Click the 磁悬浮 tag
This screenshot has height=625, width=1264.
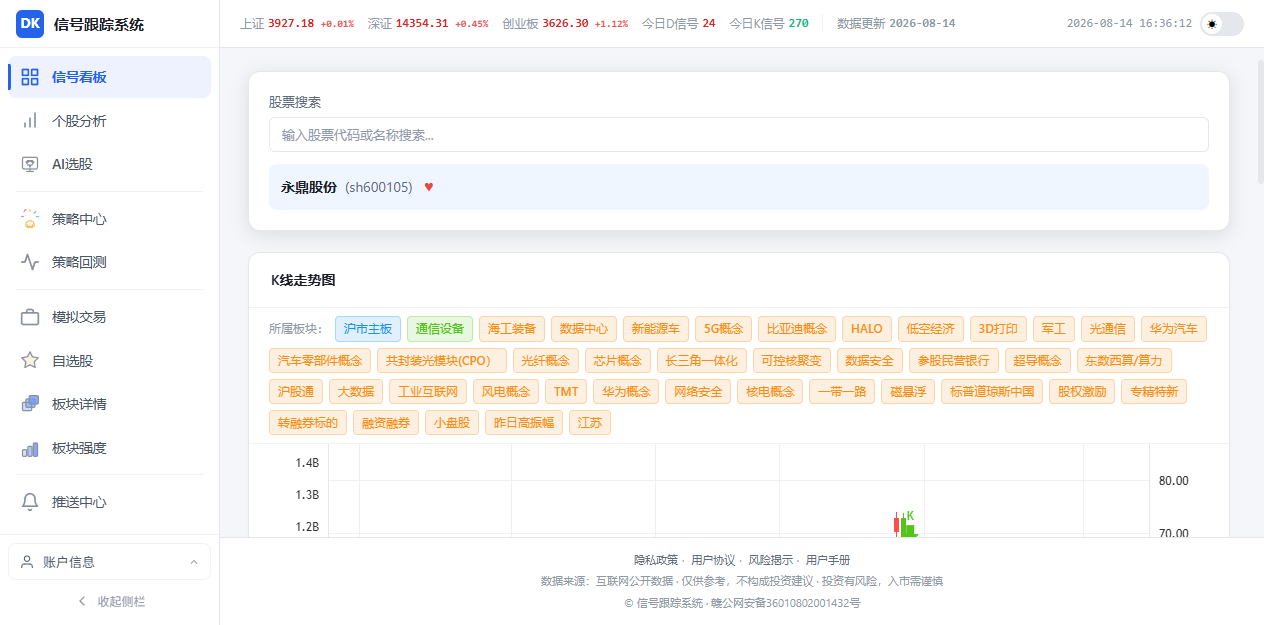(908, 392)
